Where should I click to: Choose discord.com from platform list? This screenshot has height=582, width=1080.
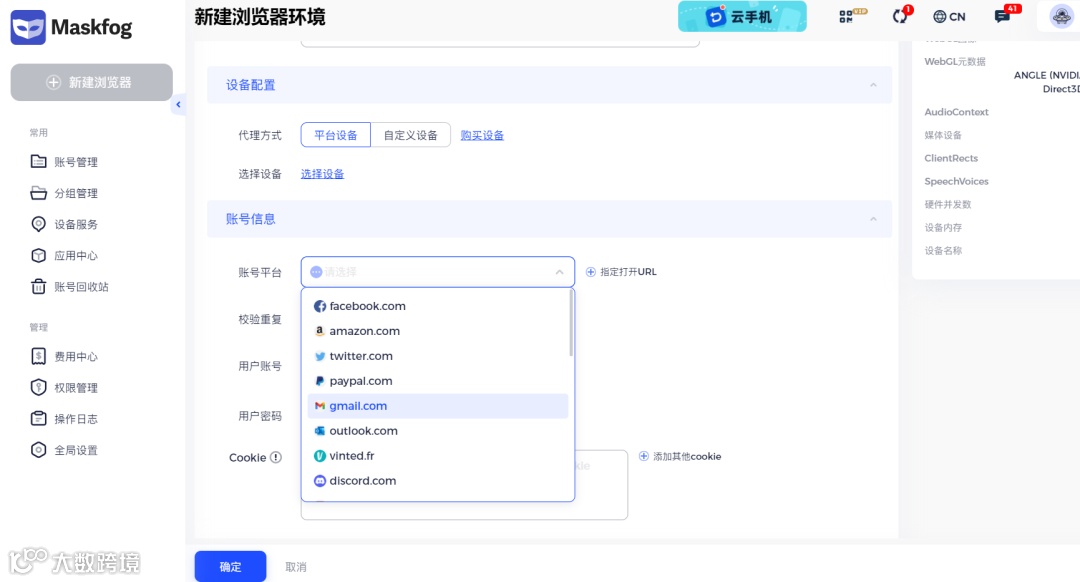pyautogui.click(x=437, y=481)
